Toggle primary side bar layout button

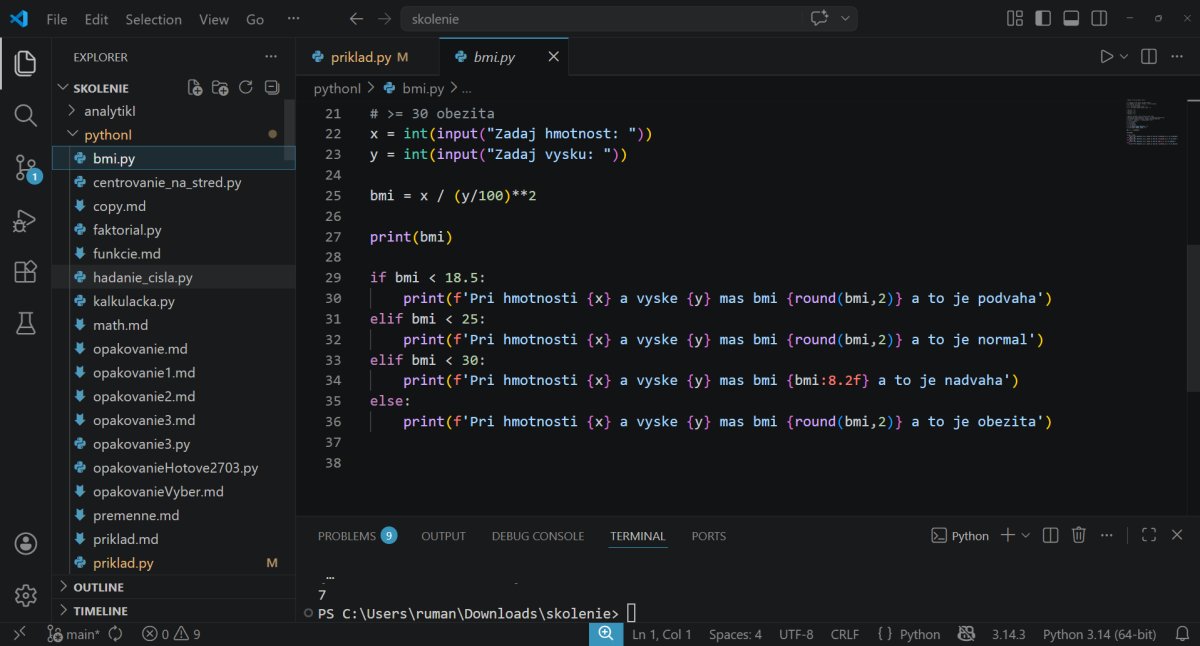[x=1043, y=19]
